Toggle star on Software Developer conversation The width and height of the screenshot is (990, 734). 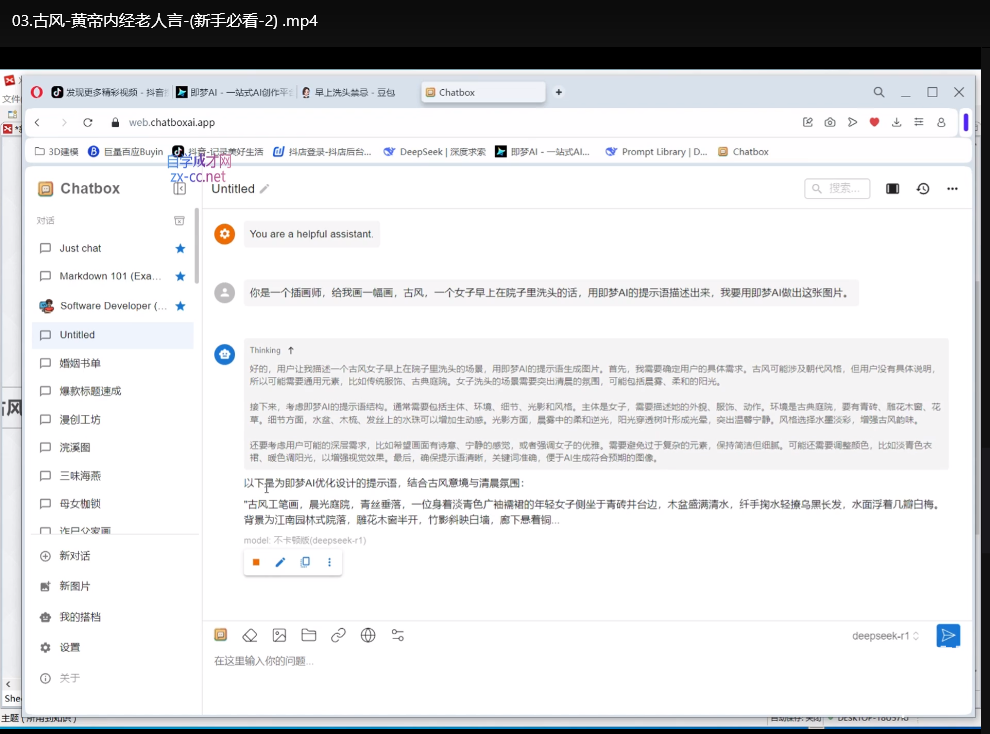(180, 305)
